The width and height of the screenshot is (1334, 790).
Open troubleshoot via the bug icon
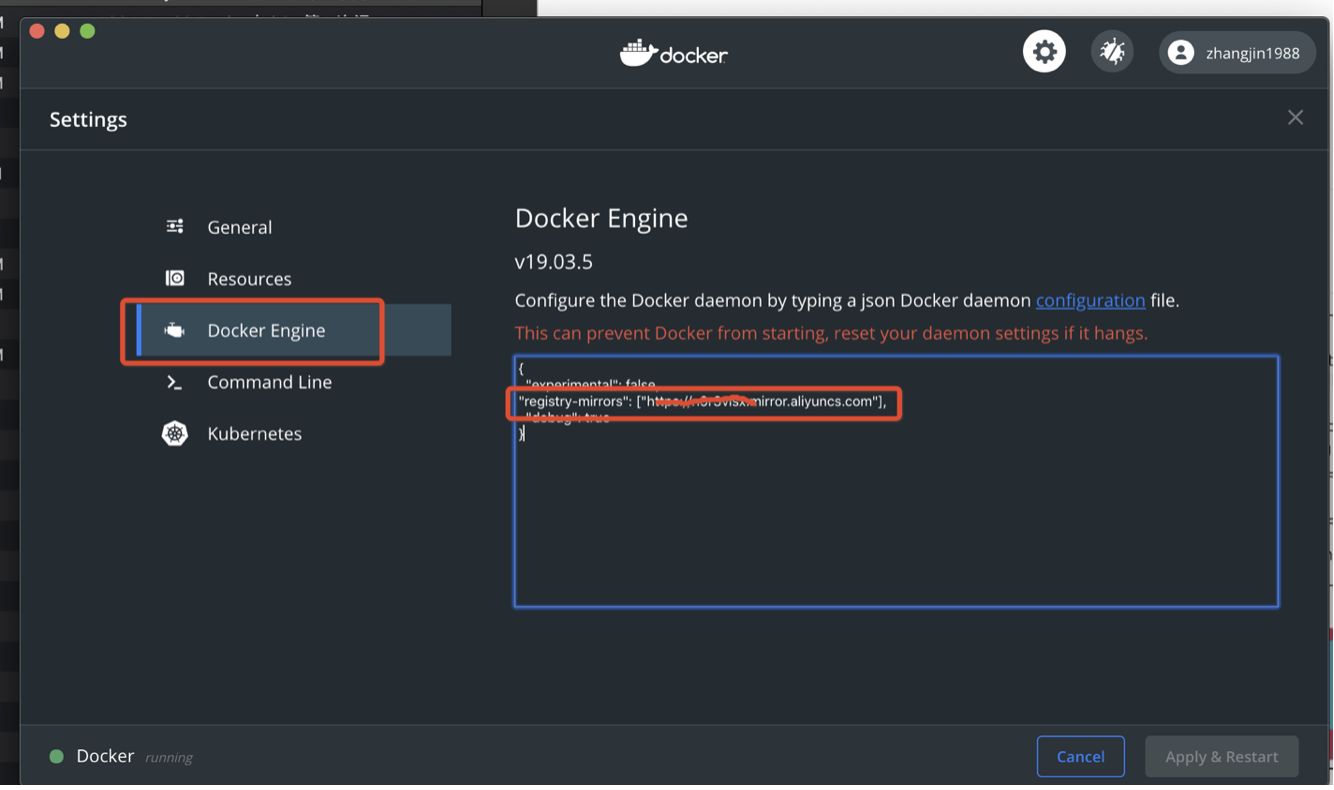[x=1112, y=52]
